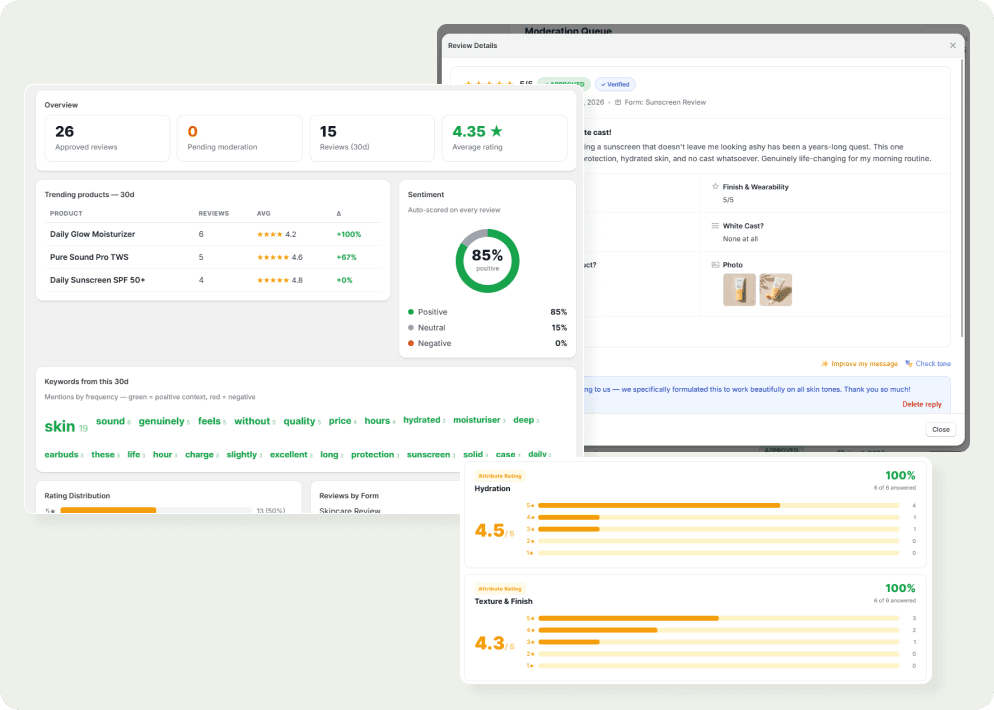Click the sparkle icon beside Improve my message
This screenshot has width=994, height=710.
tap(825, 364)
